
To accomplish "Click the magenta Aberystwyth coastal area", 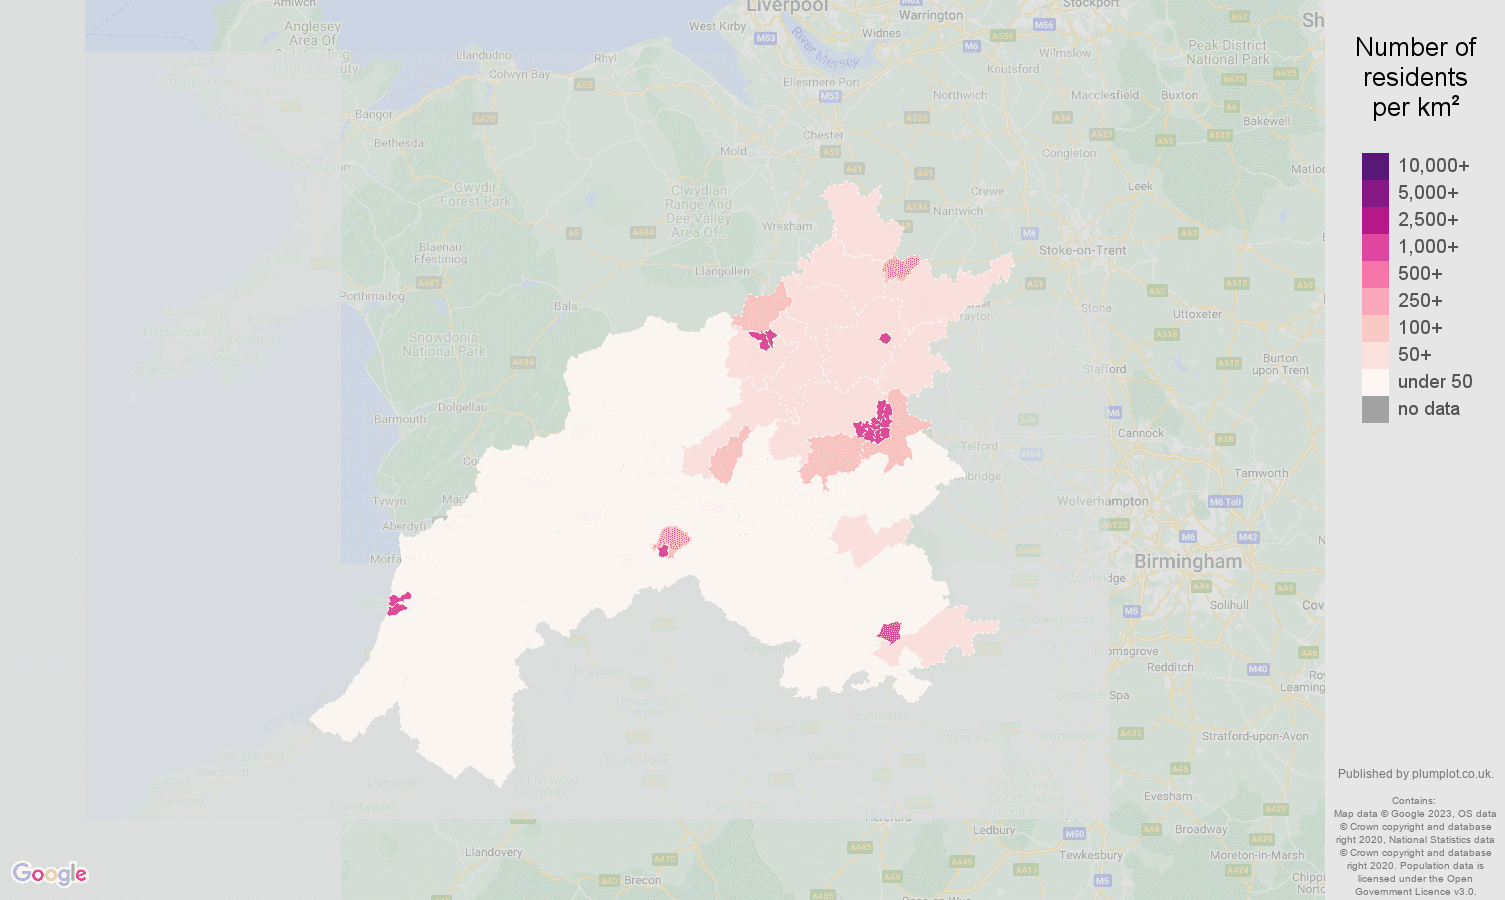I will click(398, 603).
